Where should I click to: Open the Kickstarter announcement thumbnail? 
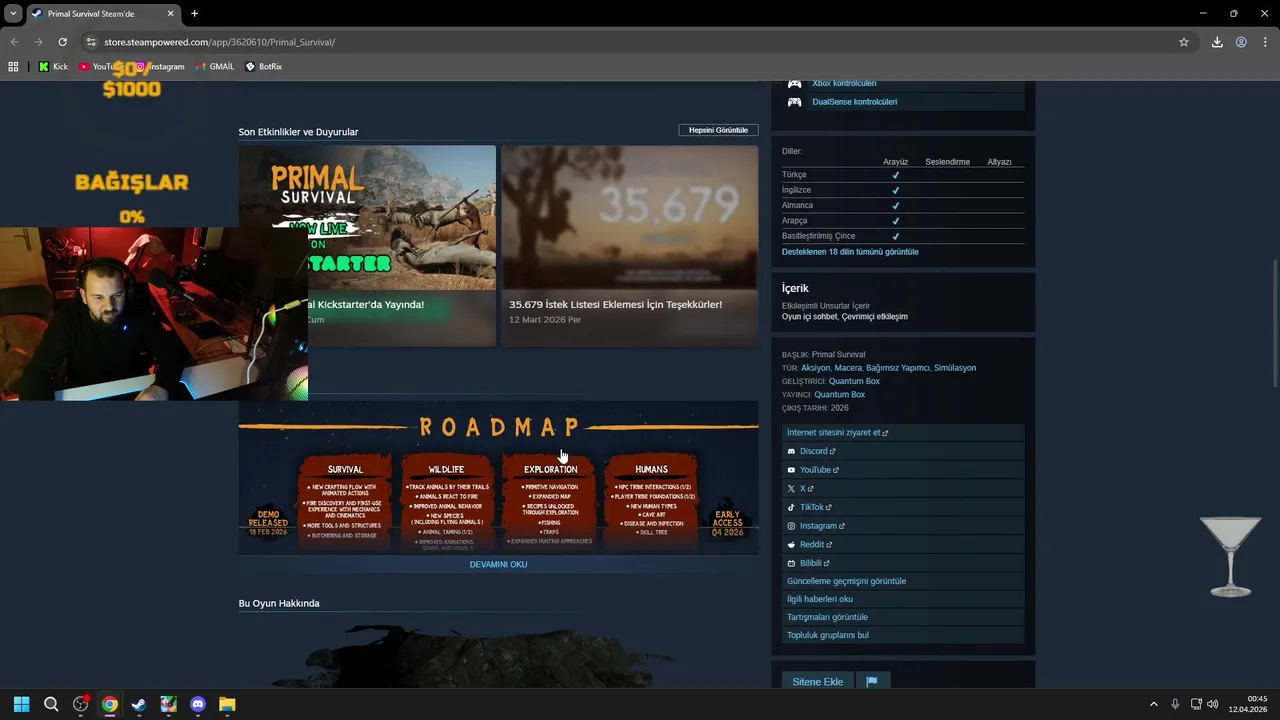tap(367, 217)
